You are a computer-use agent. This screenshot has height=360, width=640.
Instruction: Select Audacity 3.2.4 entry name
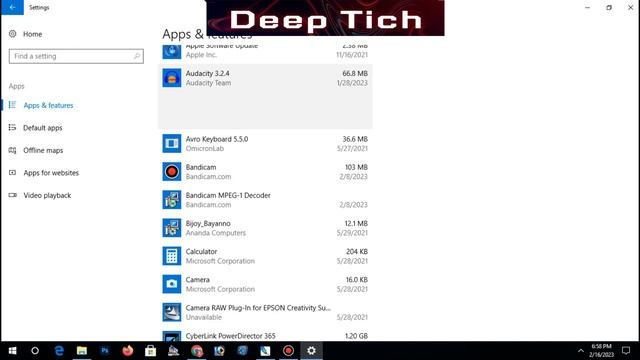pyautogui.click(x=207, y=73)
